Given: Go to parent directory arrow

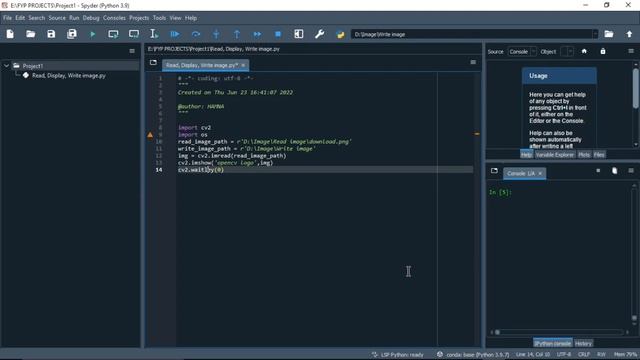Looking at the screenshot, I should coord(629,34).
